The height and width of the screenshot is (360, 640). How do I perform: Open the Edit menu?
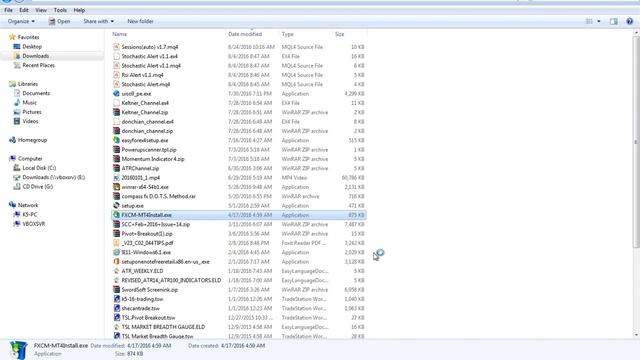24,10
